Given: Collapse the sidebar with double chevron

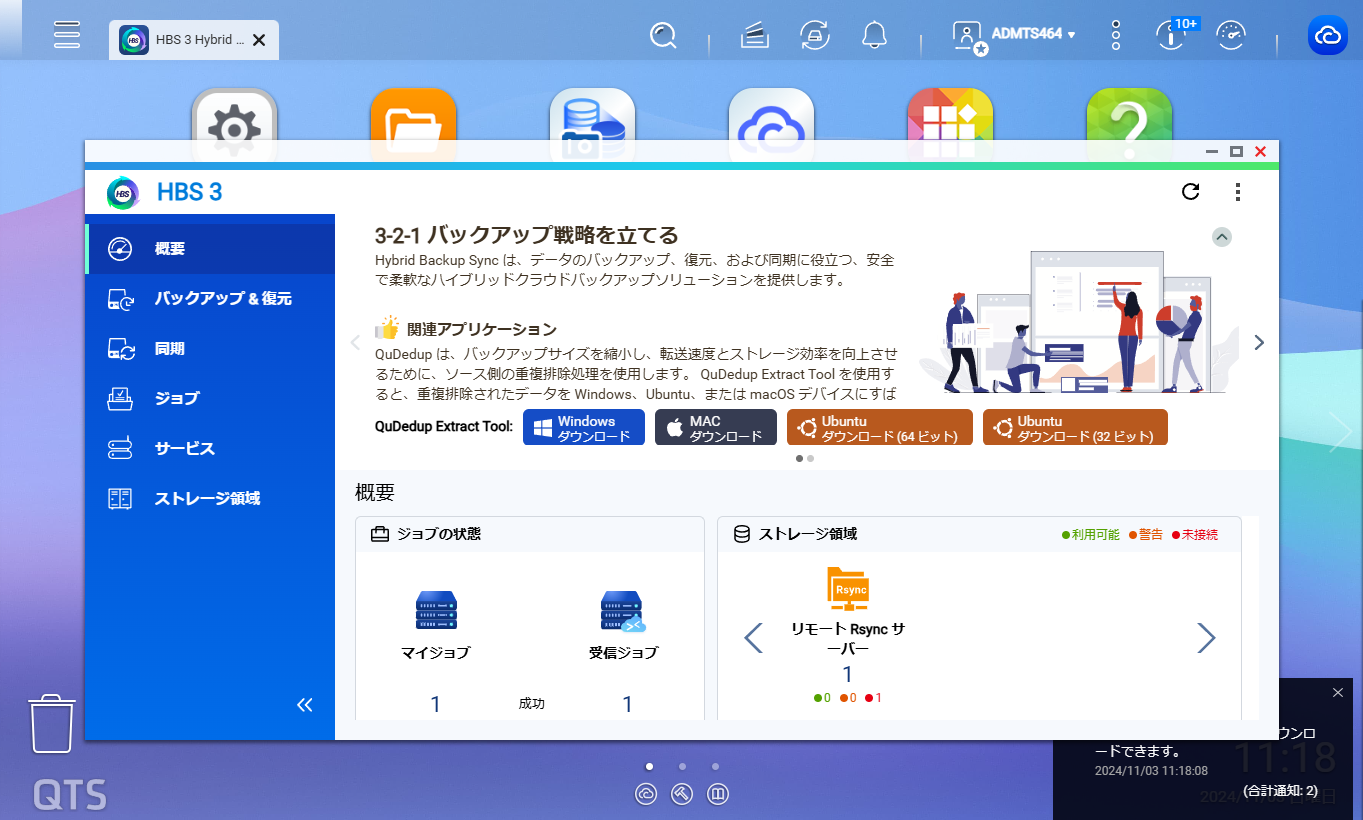Looking at the screenshot, I should point(305,705).
